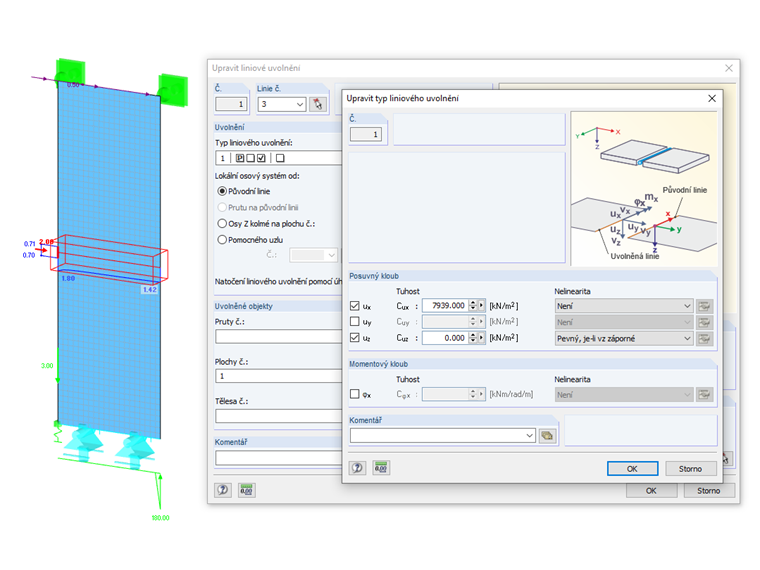This screenshot has width=760, height=570.
Task: Close the Upravit typ liniového uvolnění dialog
Action: [712, 98]
